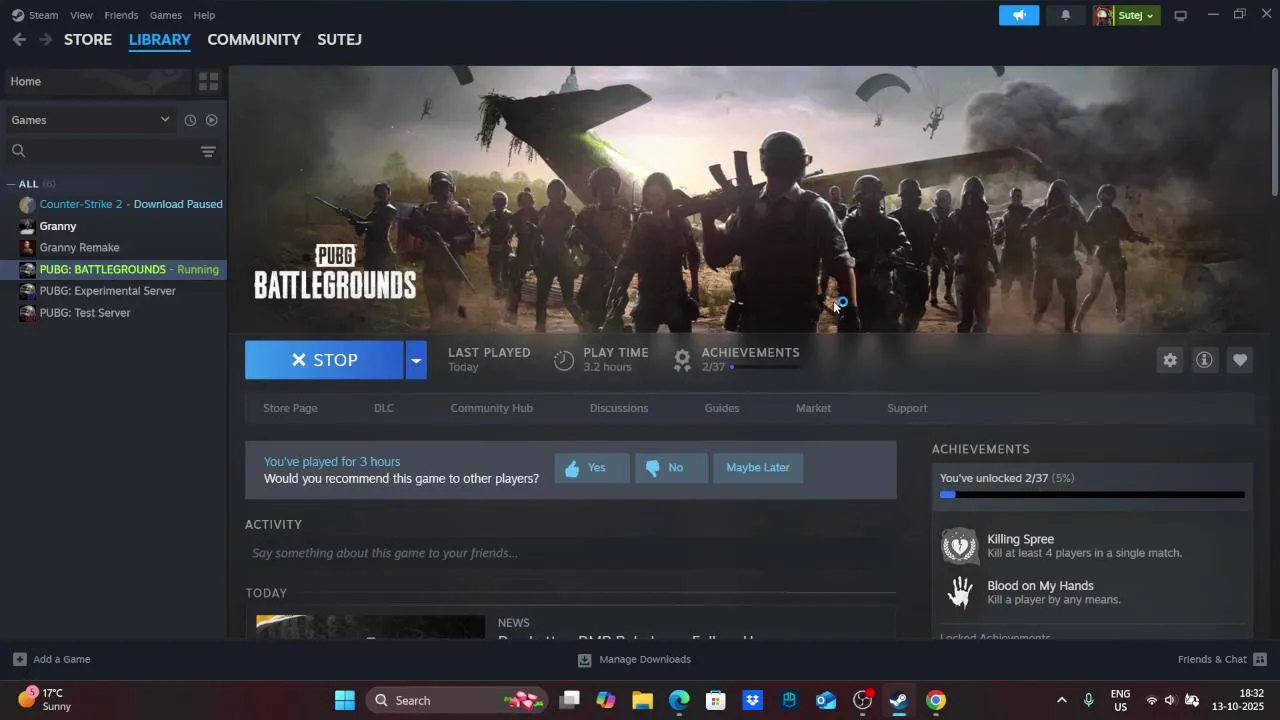
Task: Open File Explorer from the taskbar
Action: click(642, 700)
